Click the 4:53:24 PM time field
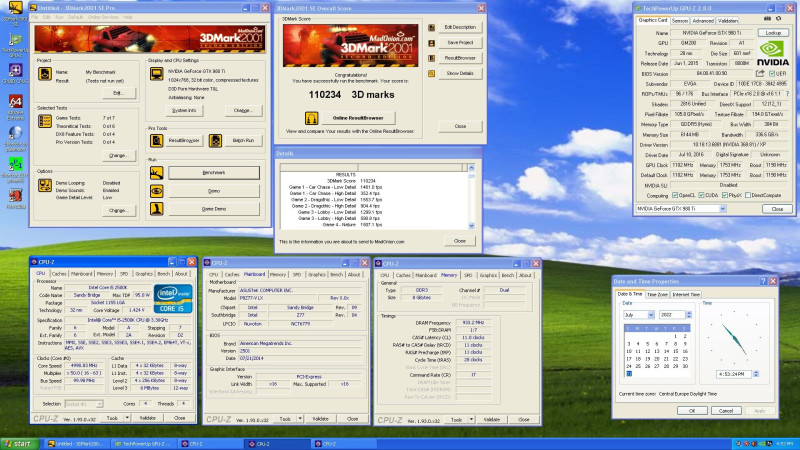 point(733,374)
